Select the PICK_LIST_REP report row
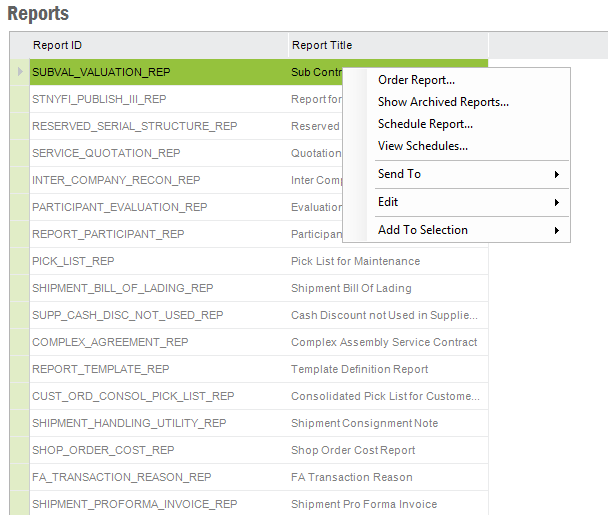Screen dimensions: 608x515 73,261
